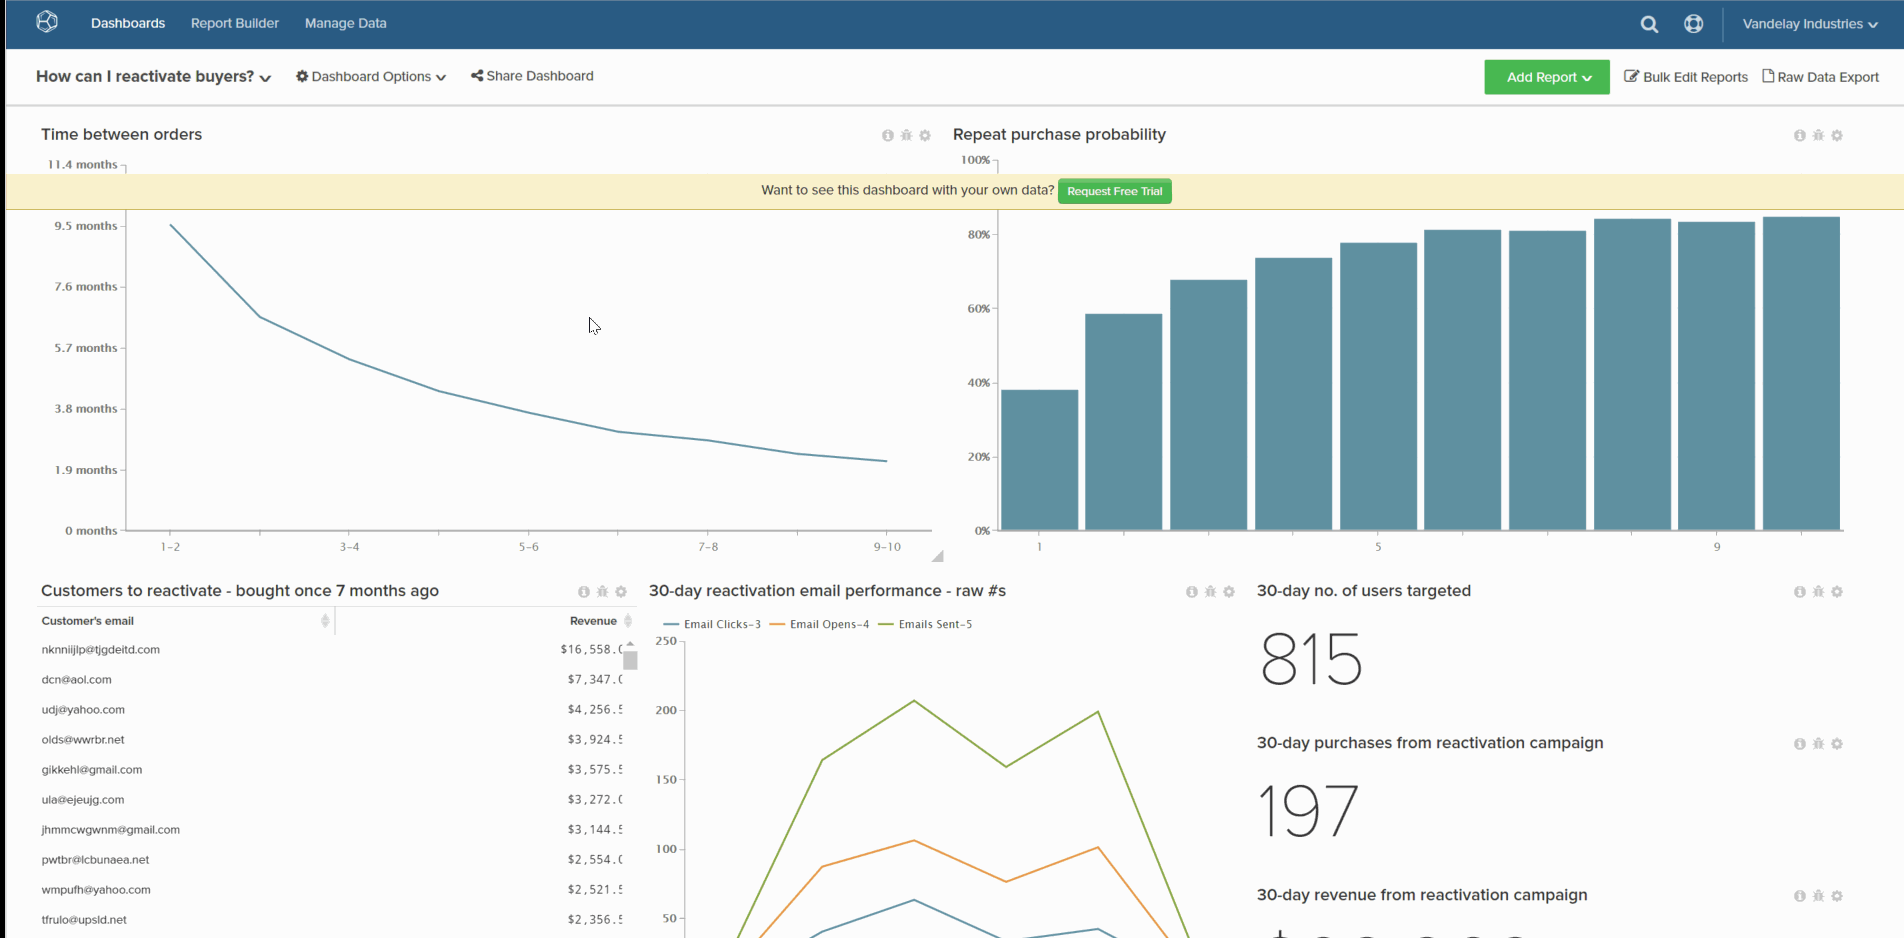The width and height of the screenshot is (1904, 938).
Task: Open settings gear for Time between orders report
Action: point(925,135)
